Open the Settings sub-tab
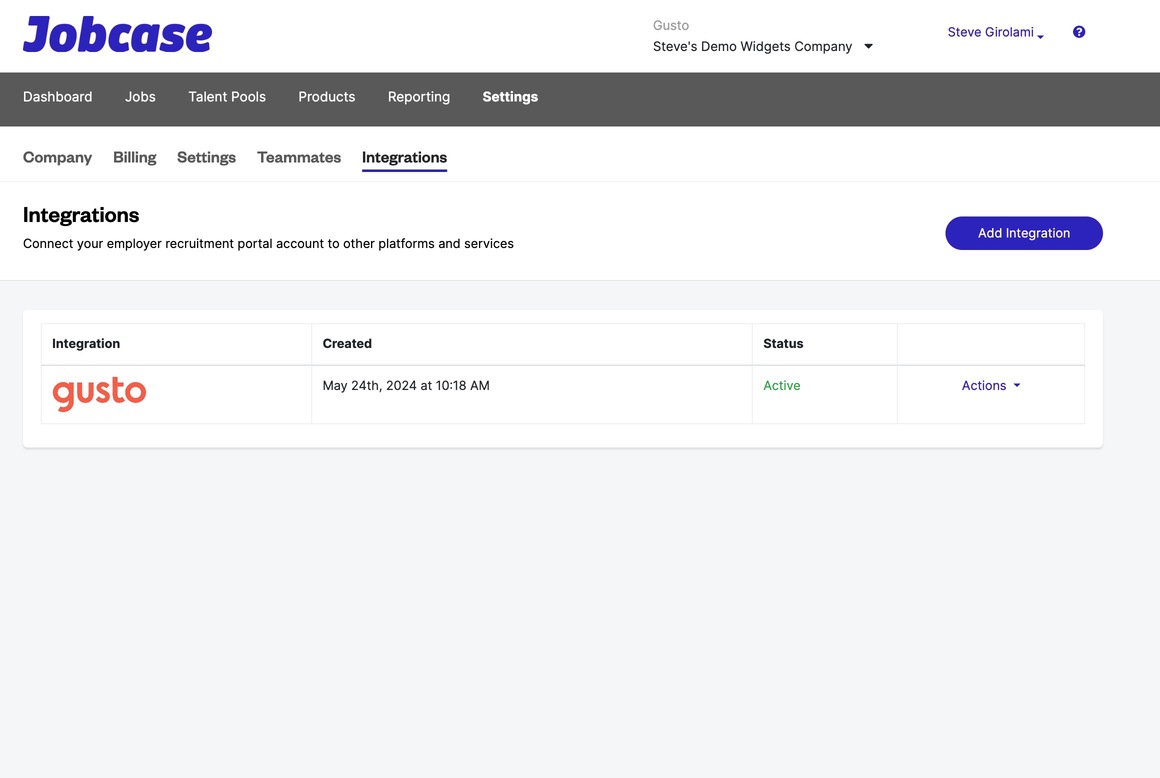 206,158
